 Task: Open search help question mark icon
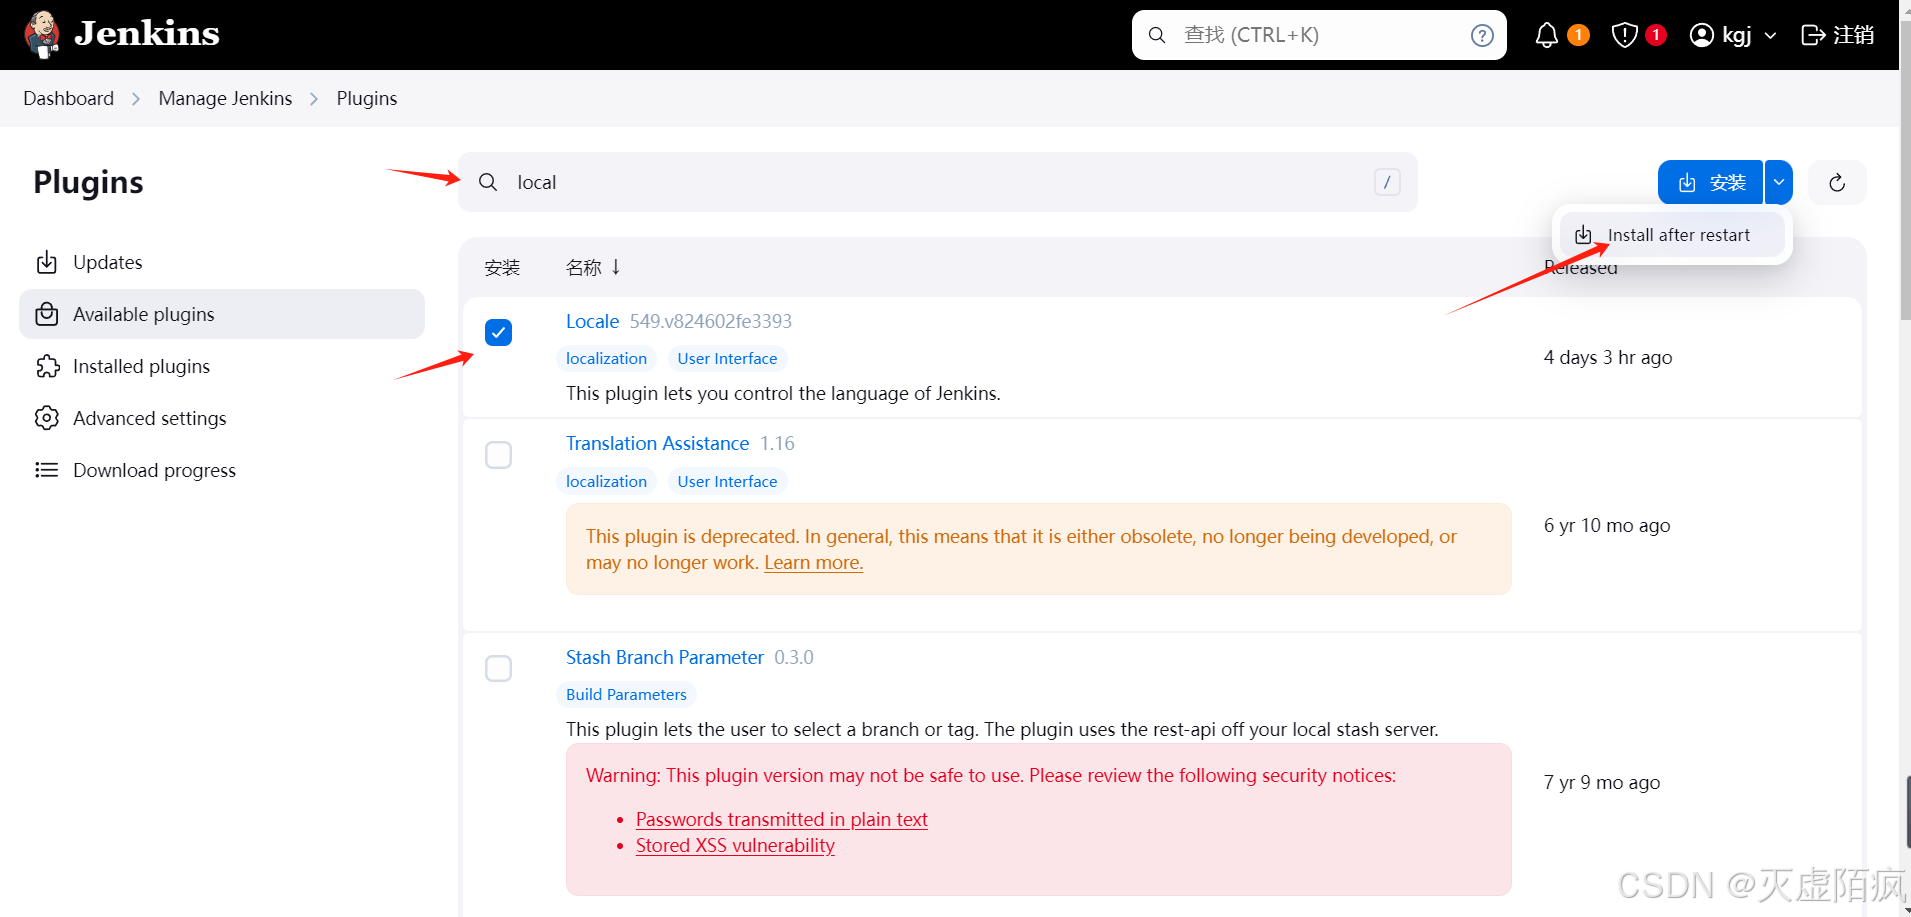point(1482,35)
